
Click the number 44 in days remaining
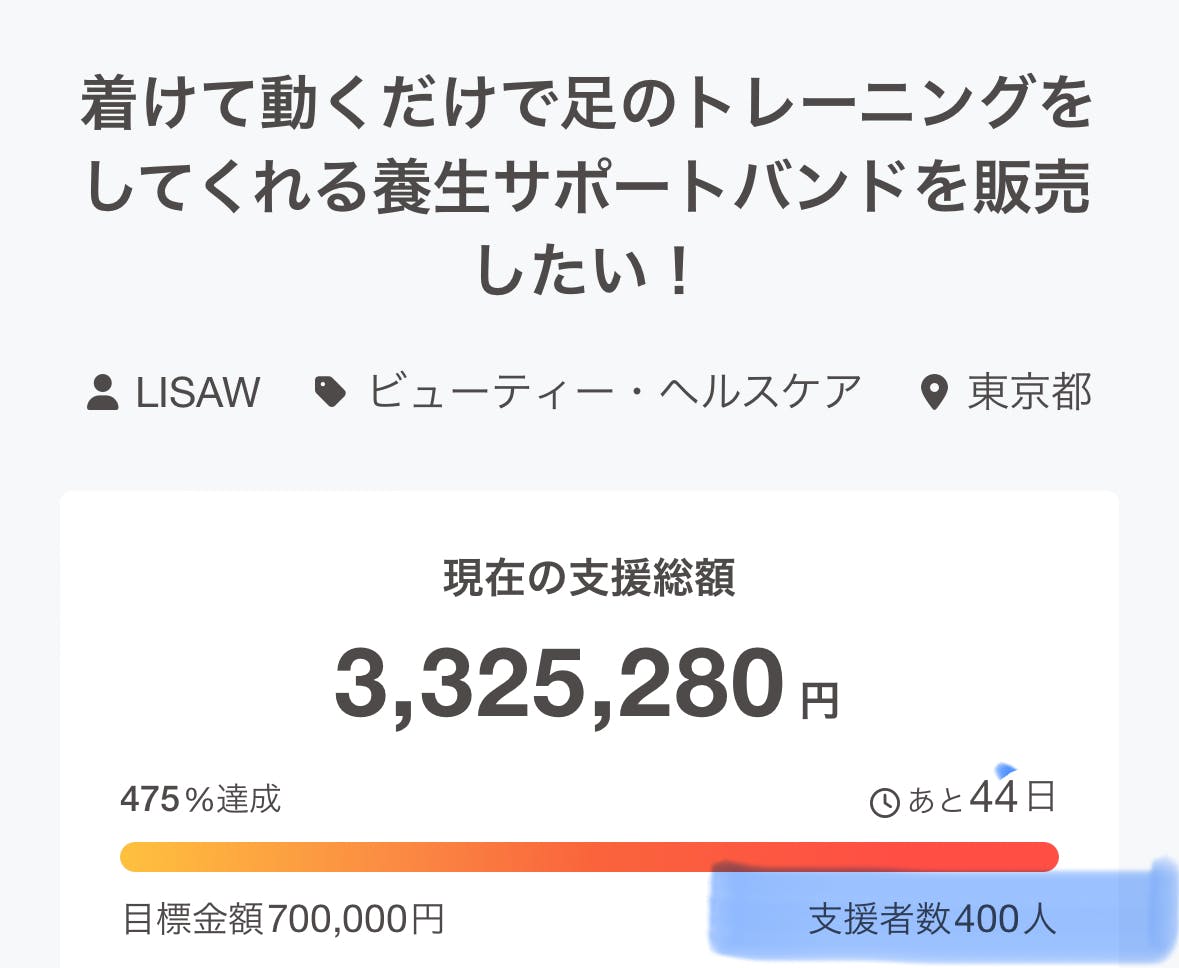tap(993, 799)
